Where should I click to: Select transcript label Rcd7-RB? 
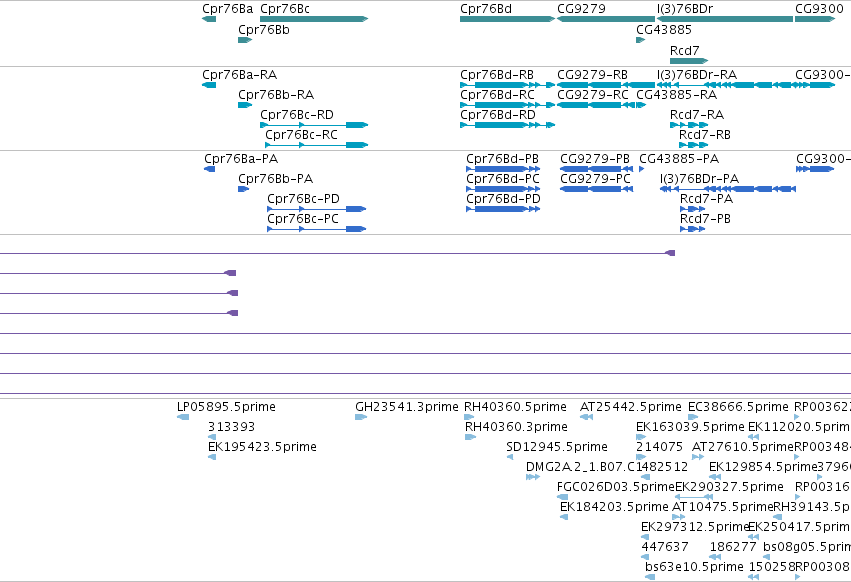point(705,135)
